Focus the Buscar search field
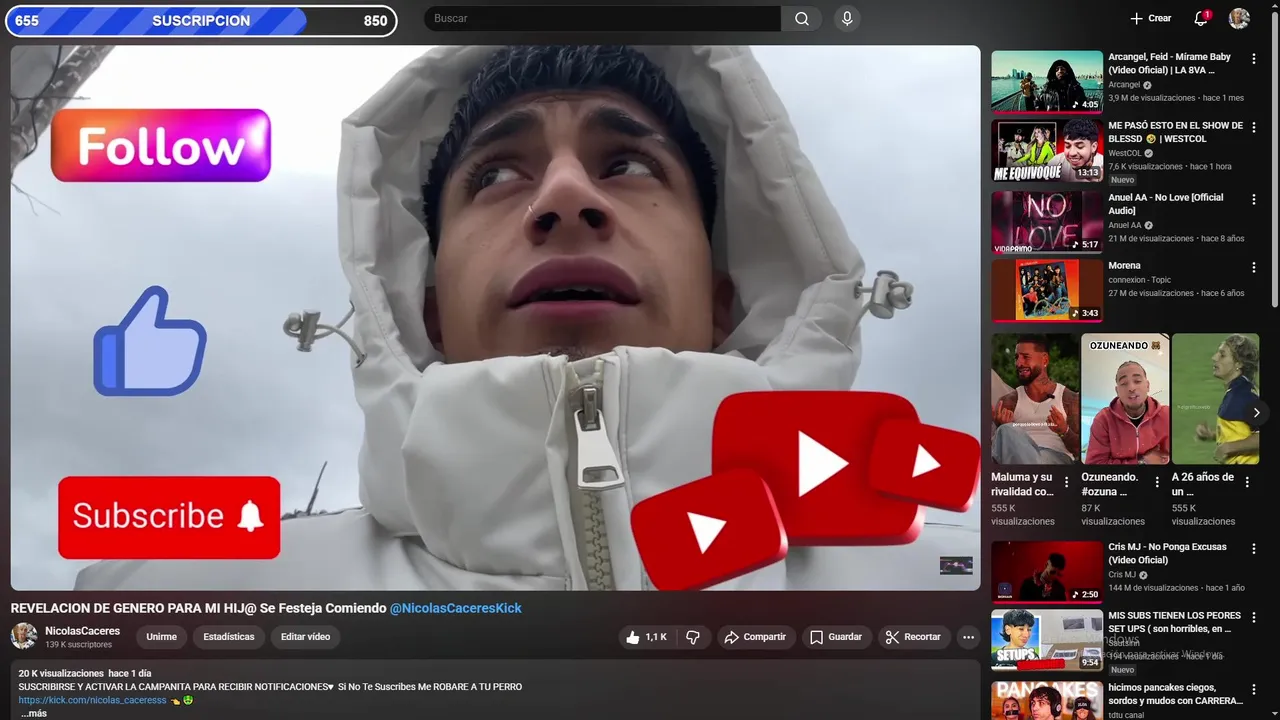 602,19
